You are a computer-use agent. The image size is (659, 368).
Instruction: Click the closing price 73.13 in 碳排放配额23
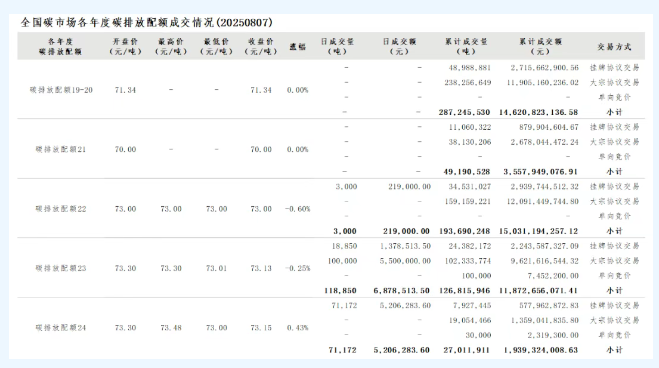[261, 268]
